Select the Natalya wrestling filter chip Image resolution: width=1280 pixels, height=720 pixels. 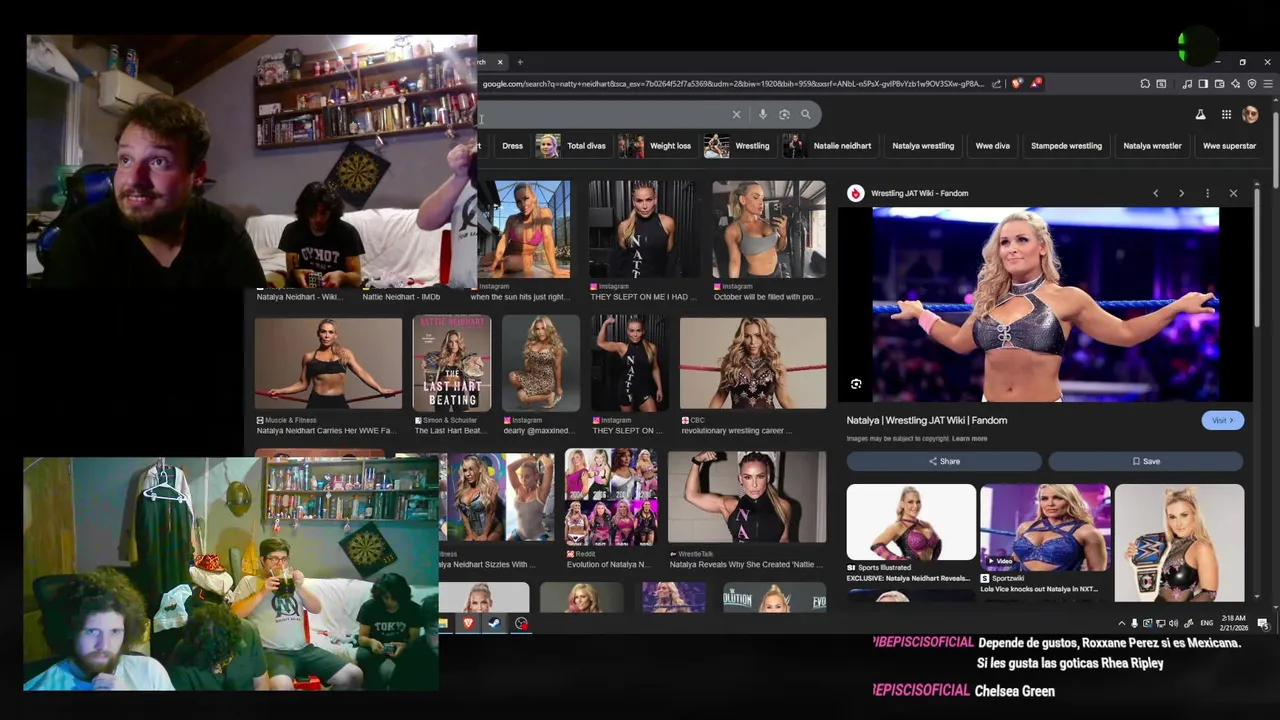pos(923,146)
